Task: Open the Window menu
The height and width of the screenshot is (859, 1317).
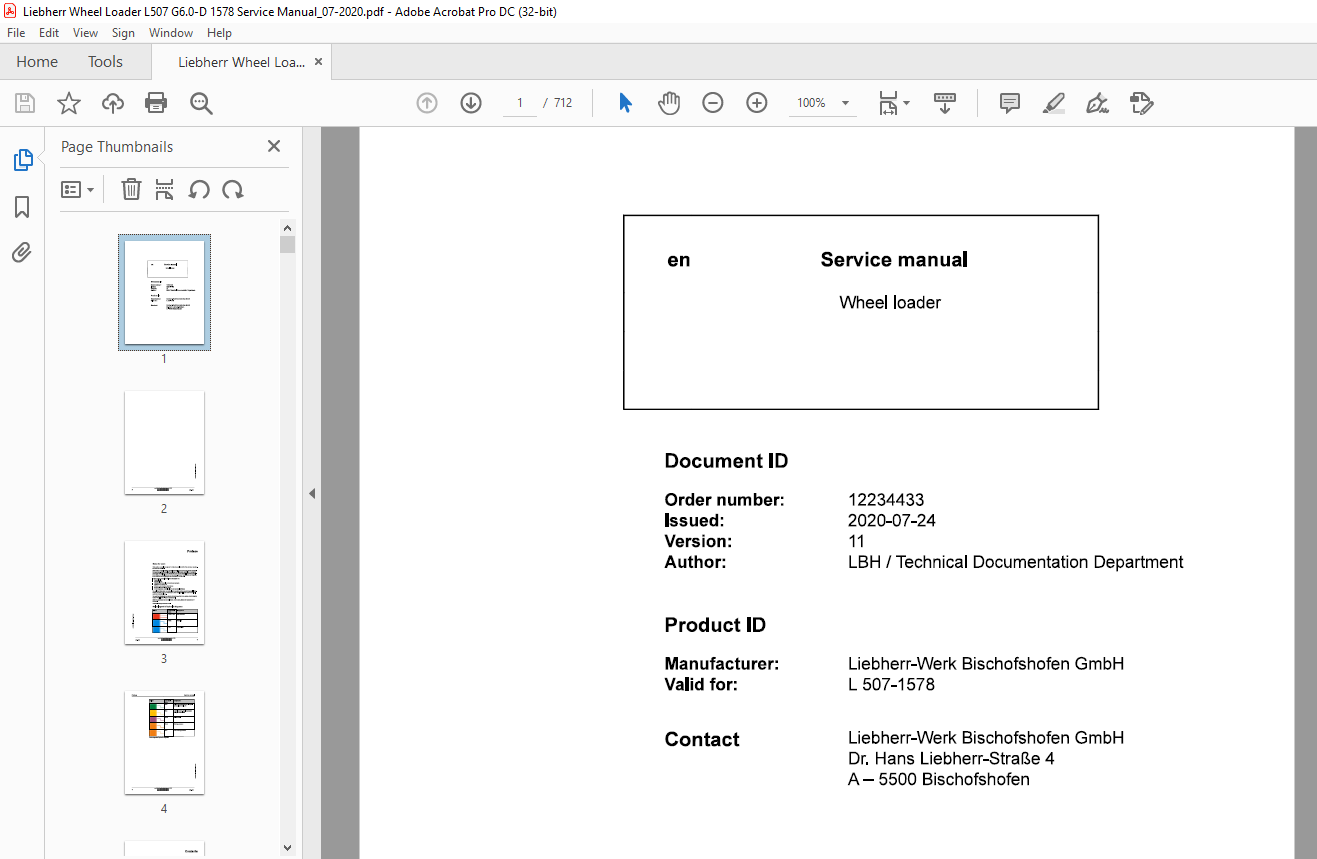Action: (x=171, y=33)
